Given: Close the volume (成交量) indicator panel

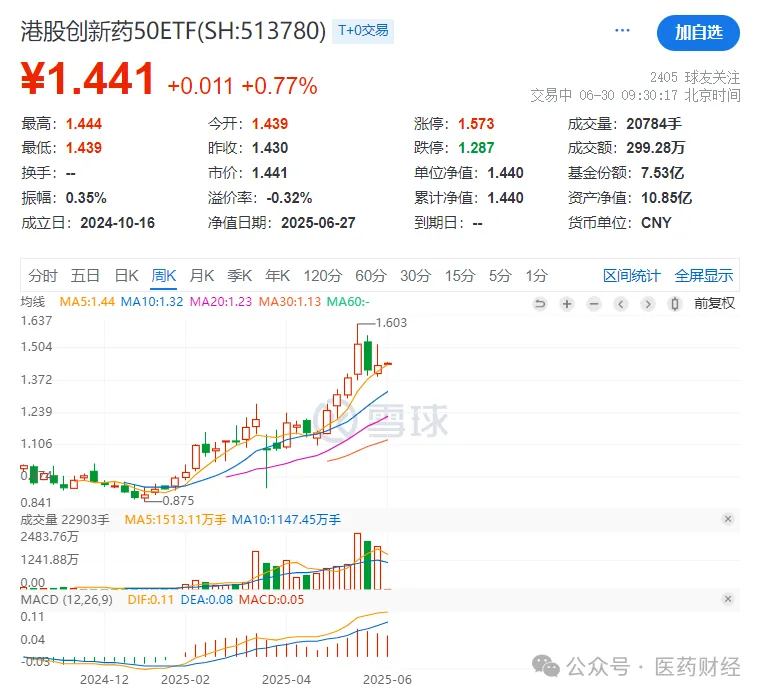Looking at the screenshot, I should coord(728,519).
